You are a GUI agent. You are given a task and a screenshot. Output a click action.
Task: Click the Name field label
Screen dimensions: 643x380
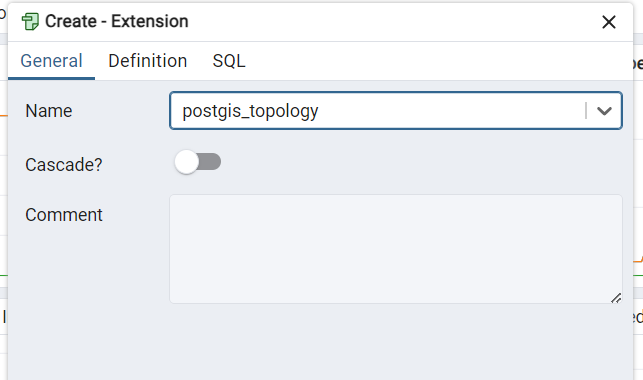click(49, 111)
